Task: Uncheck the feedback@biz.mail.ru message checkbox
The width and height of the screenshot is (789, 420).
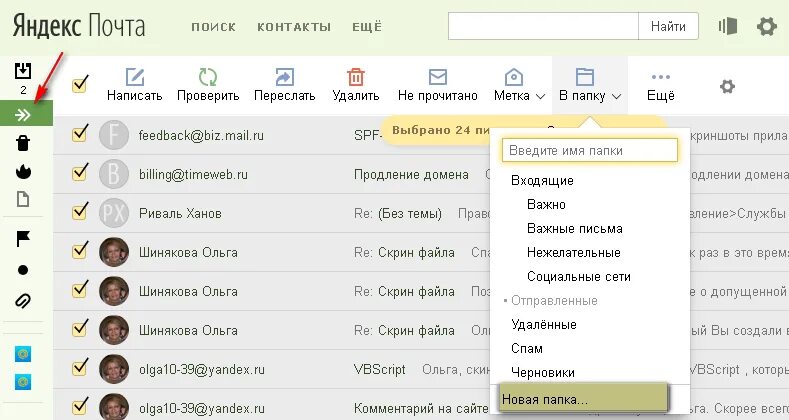Action: tap(80, 133)
